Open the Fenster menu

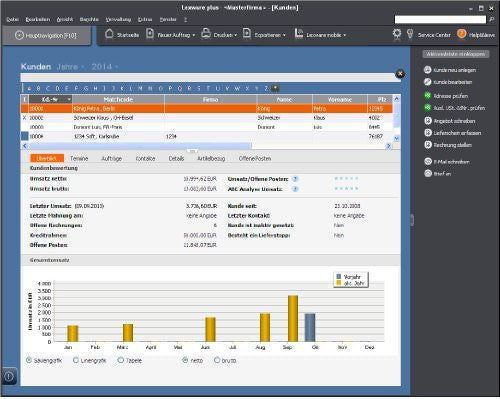coord(168,20)
